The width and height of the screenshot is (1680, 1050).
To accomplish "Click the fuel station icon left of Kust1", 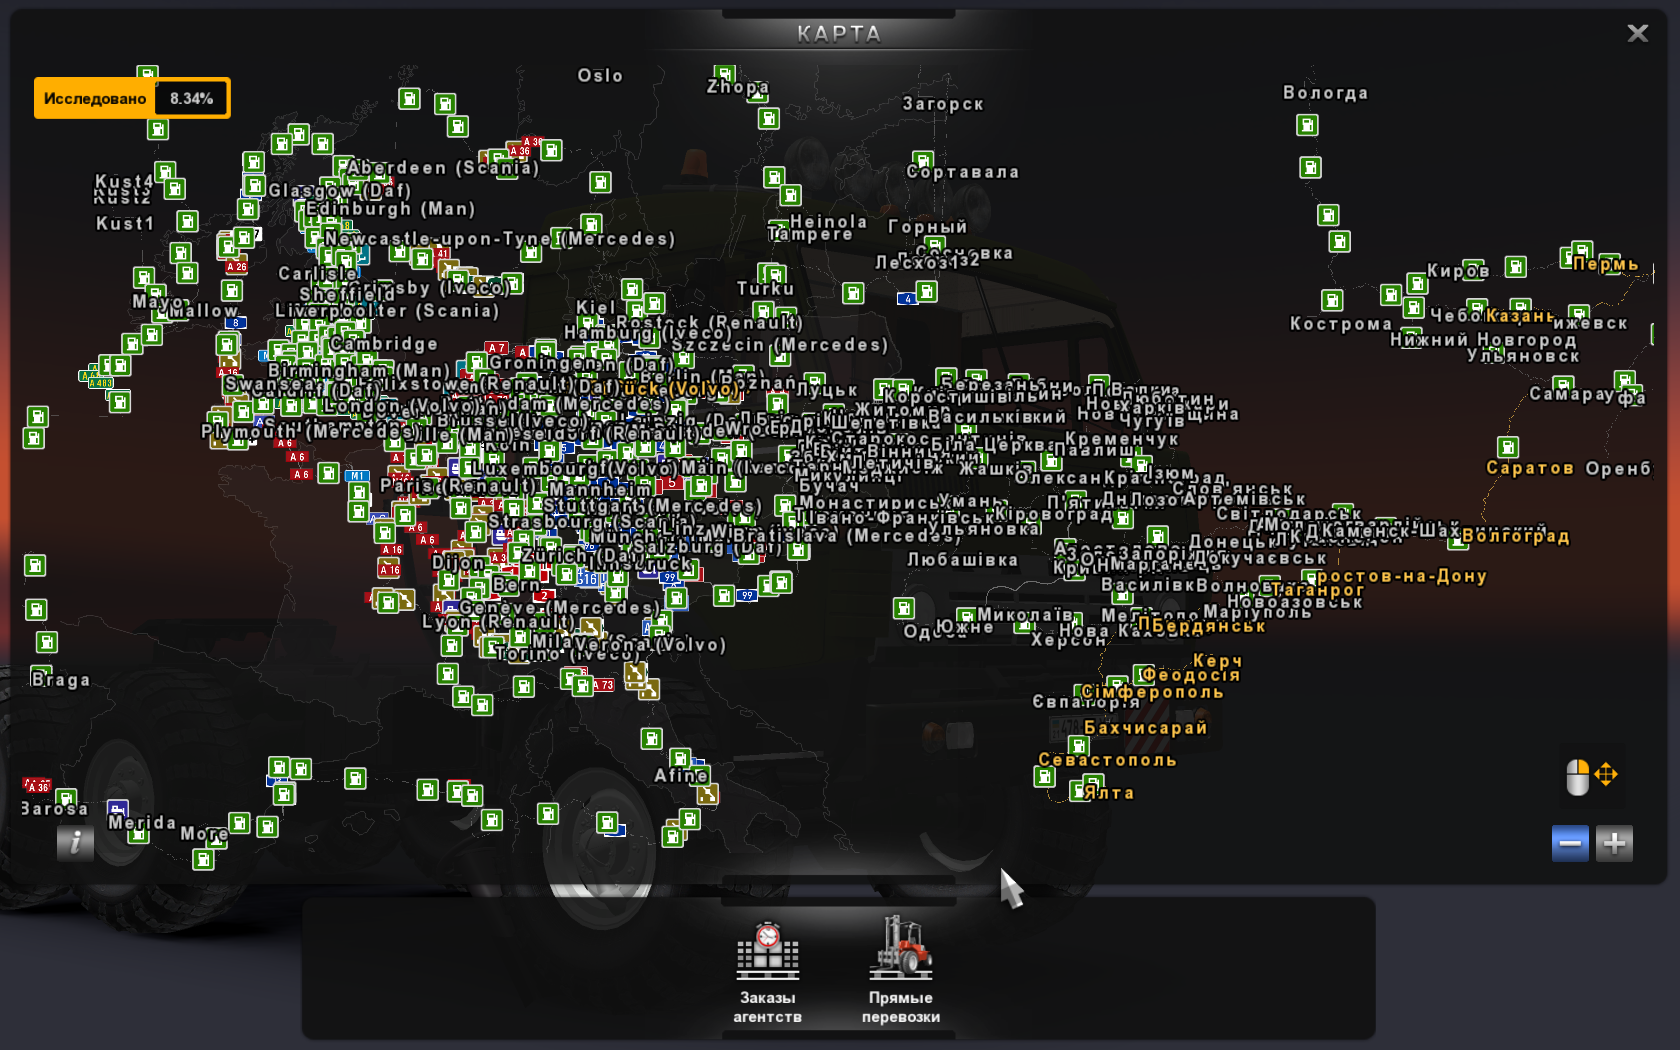I will 187,221.
